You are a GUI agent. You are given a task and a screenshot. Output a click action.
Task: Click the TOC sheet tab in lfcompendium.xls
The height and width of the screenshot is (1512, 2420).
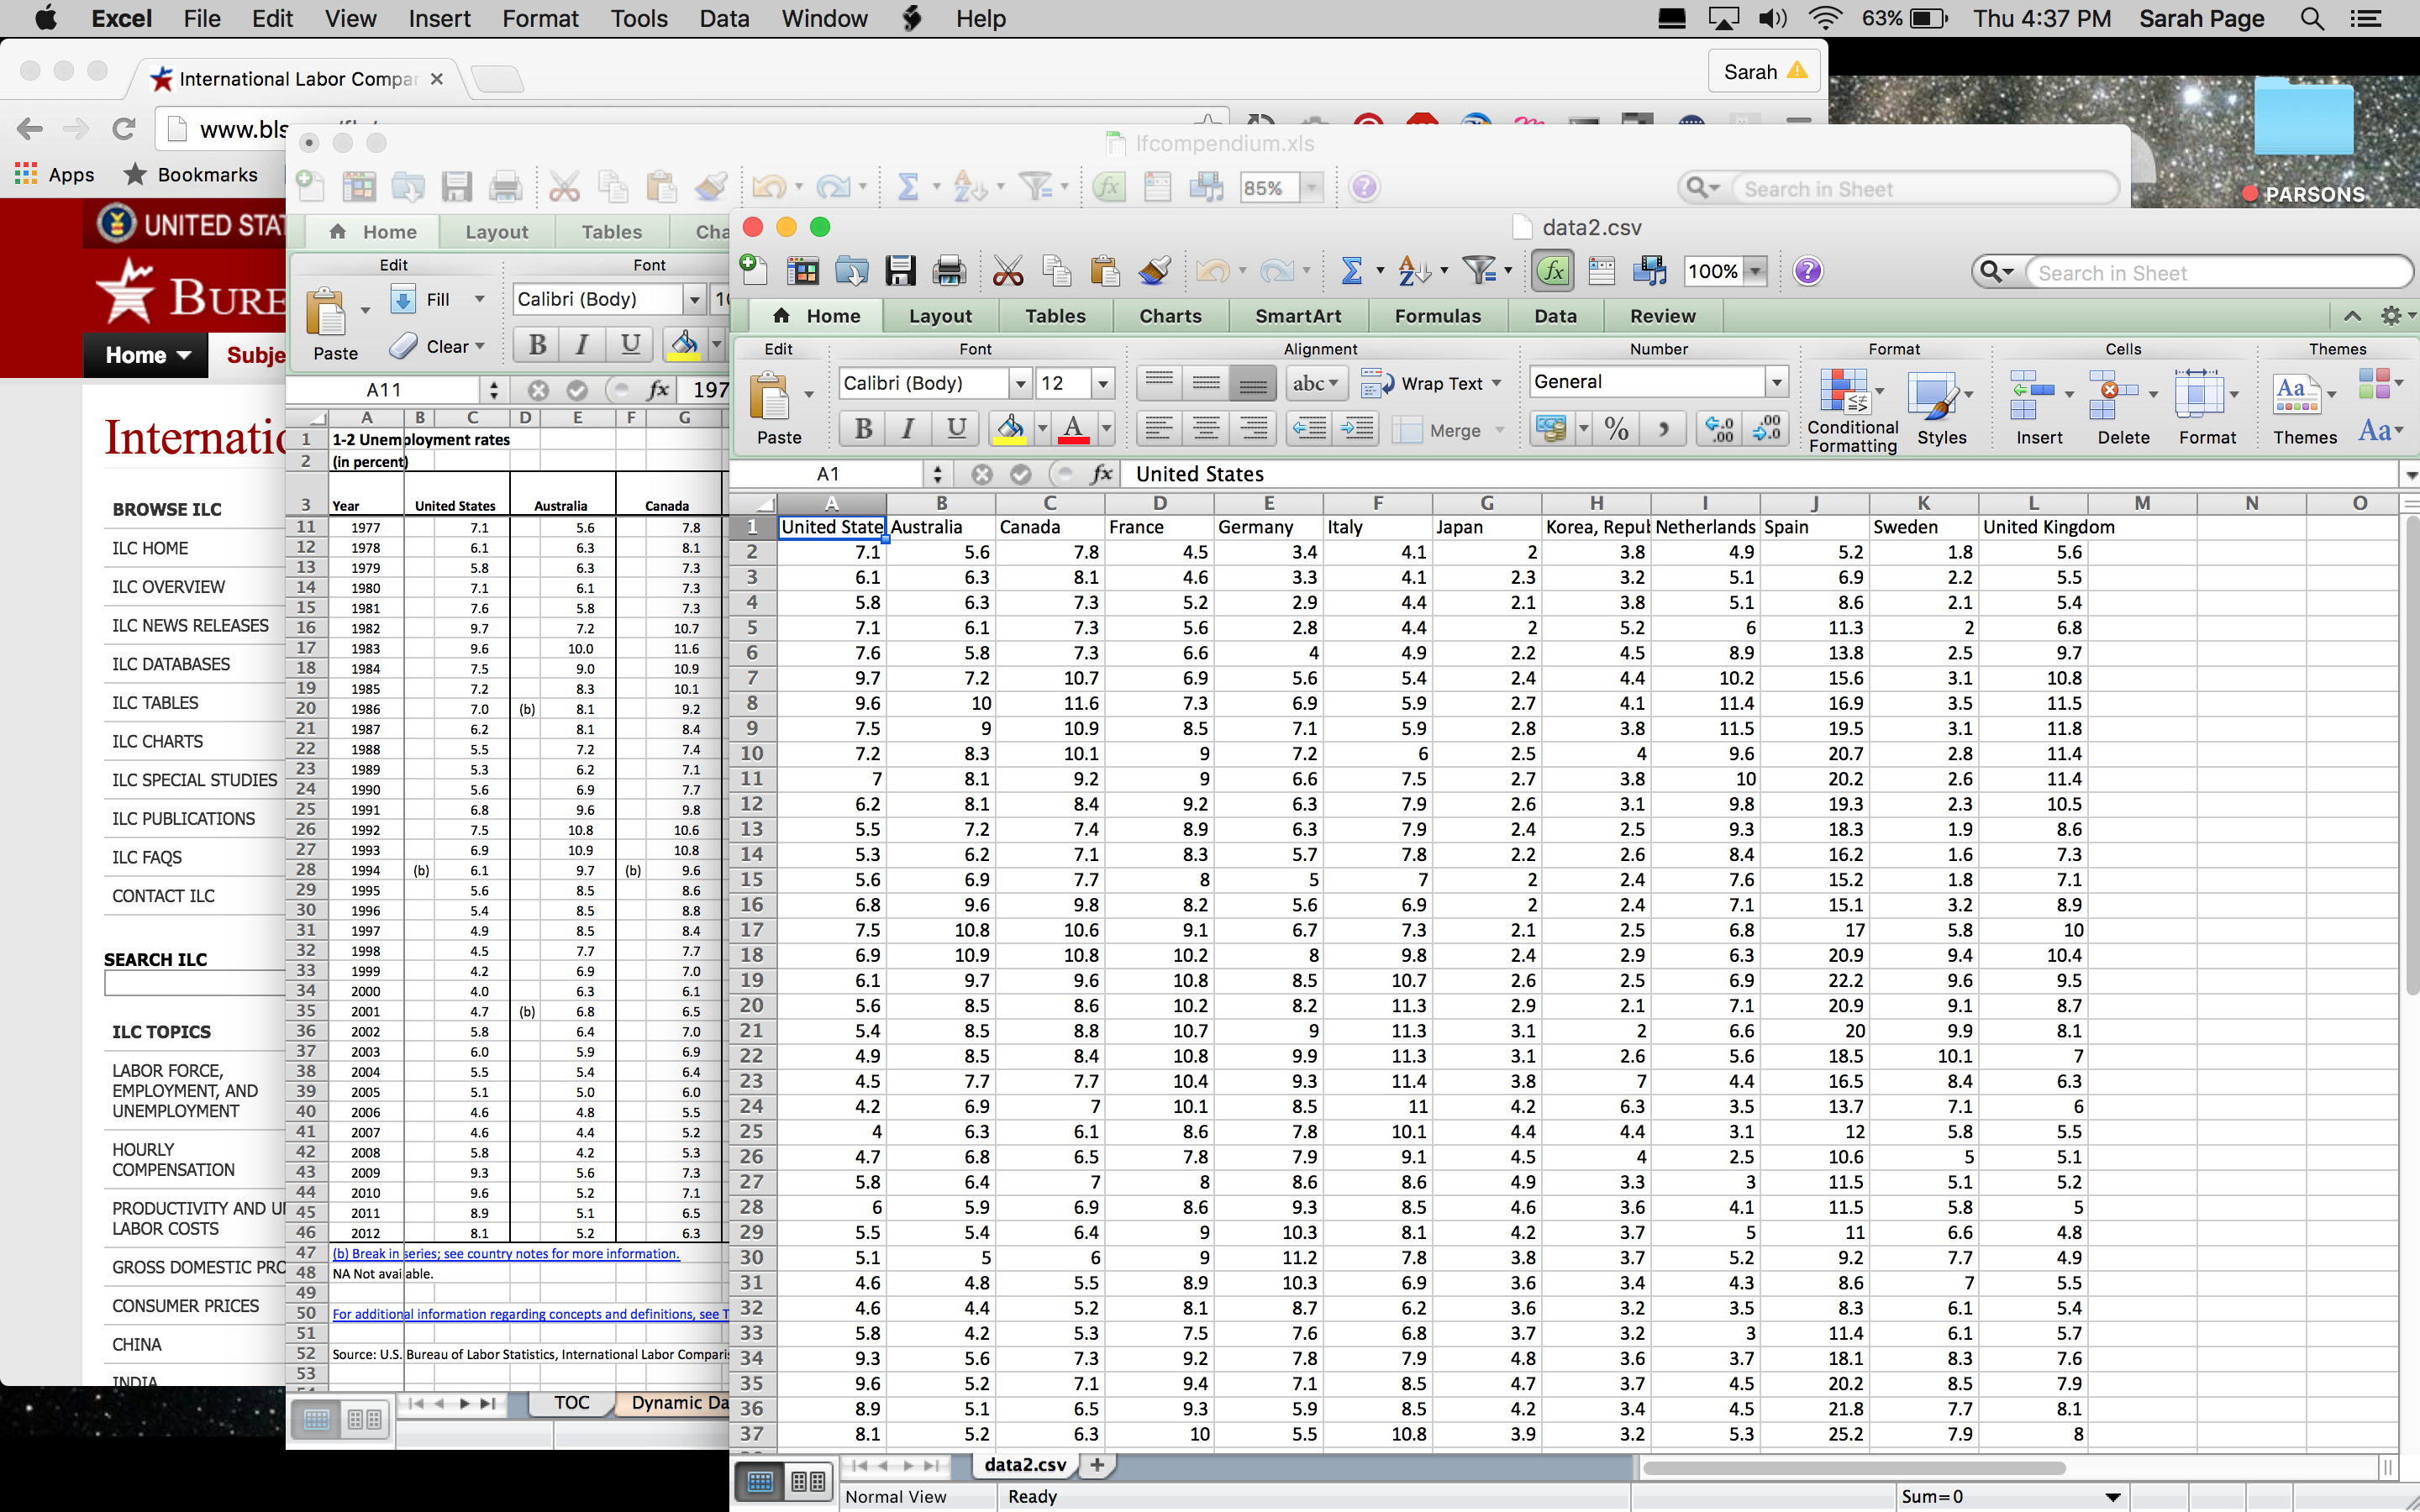(571, 1402)
